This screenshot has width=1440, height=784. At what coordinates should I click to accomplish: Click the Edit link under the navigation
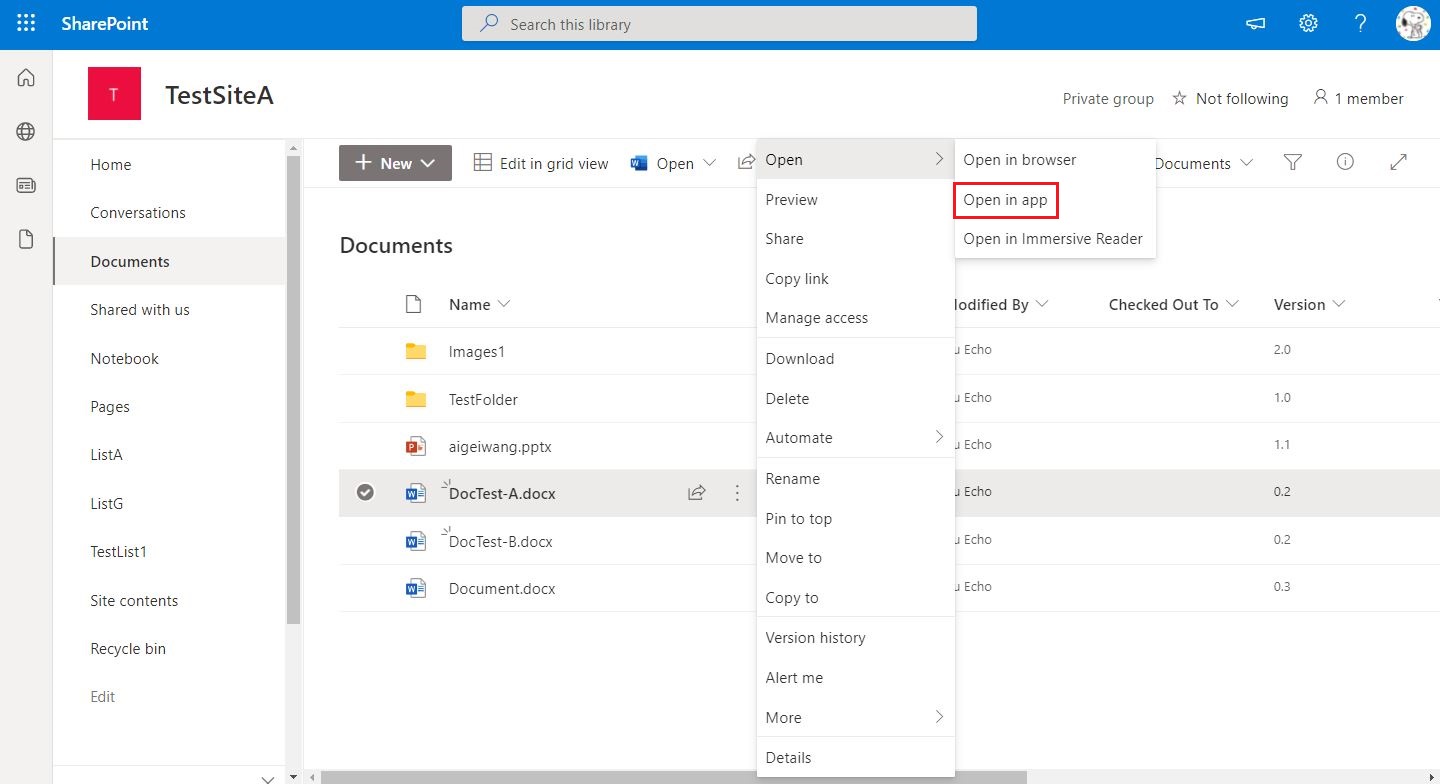click(x=103, y=697)
